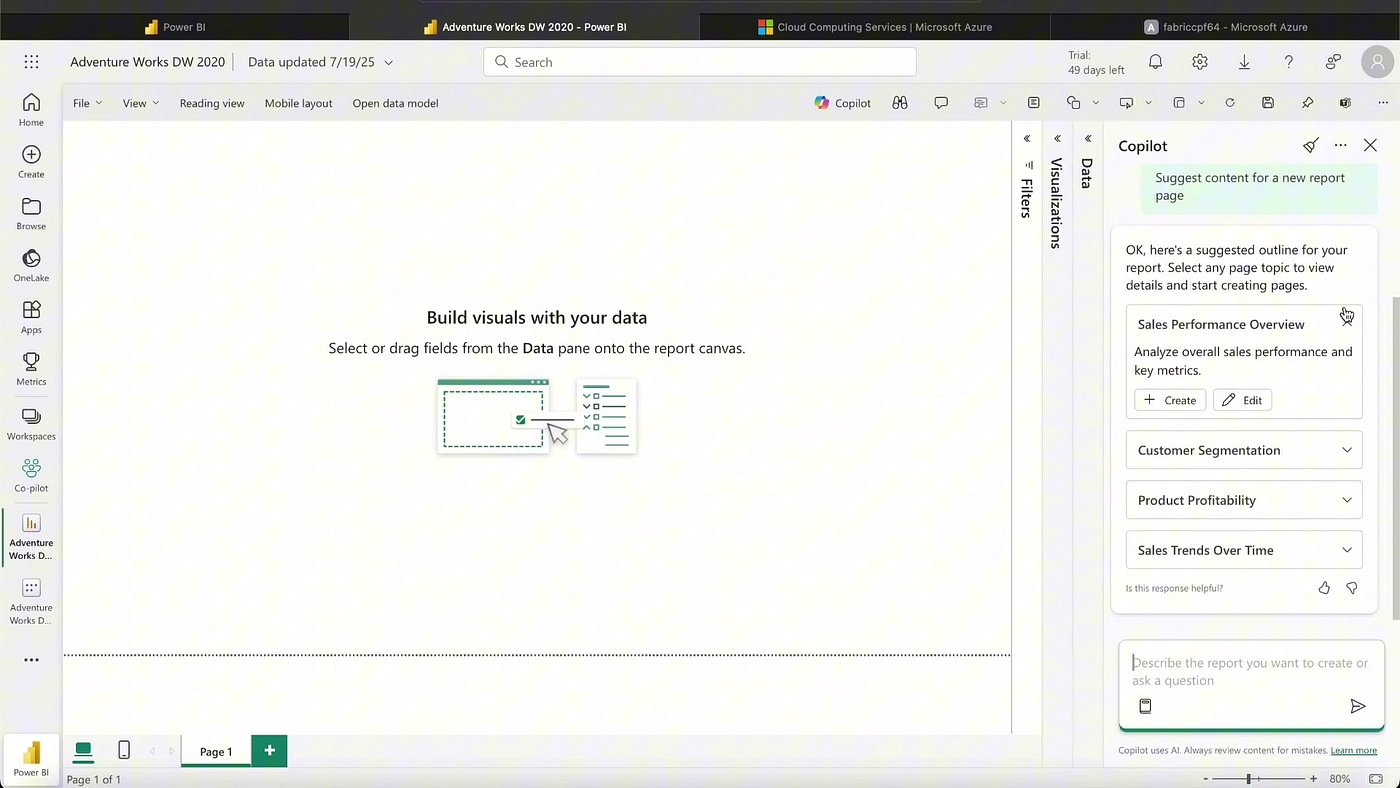Image resolution: width=1400 pixels, height=788 pixels.
Task: Add a new report page
Action: click(269, 751)
